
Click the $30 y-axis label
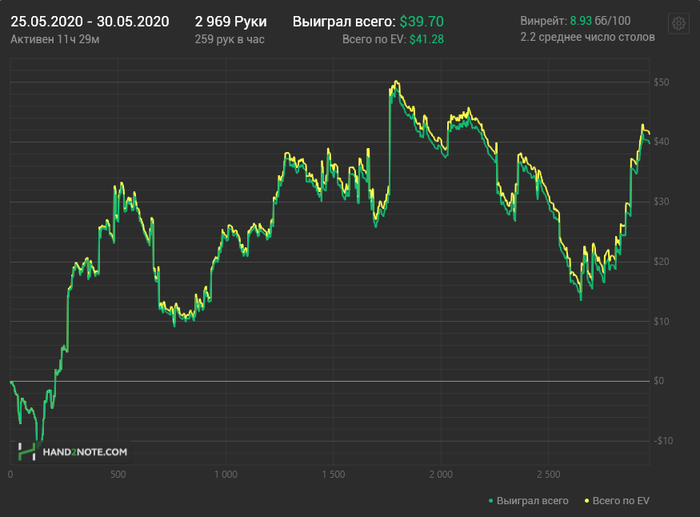[661, 201]
